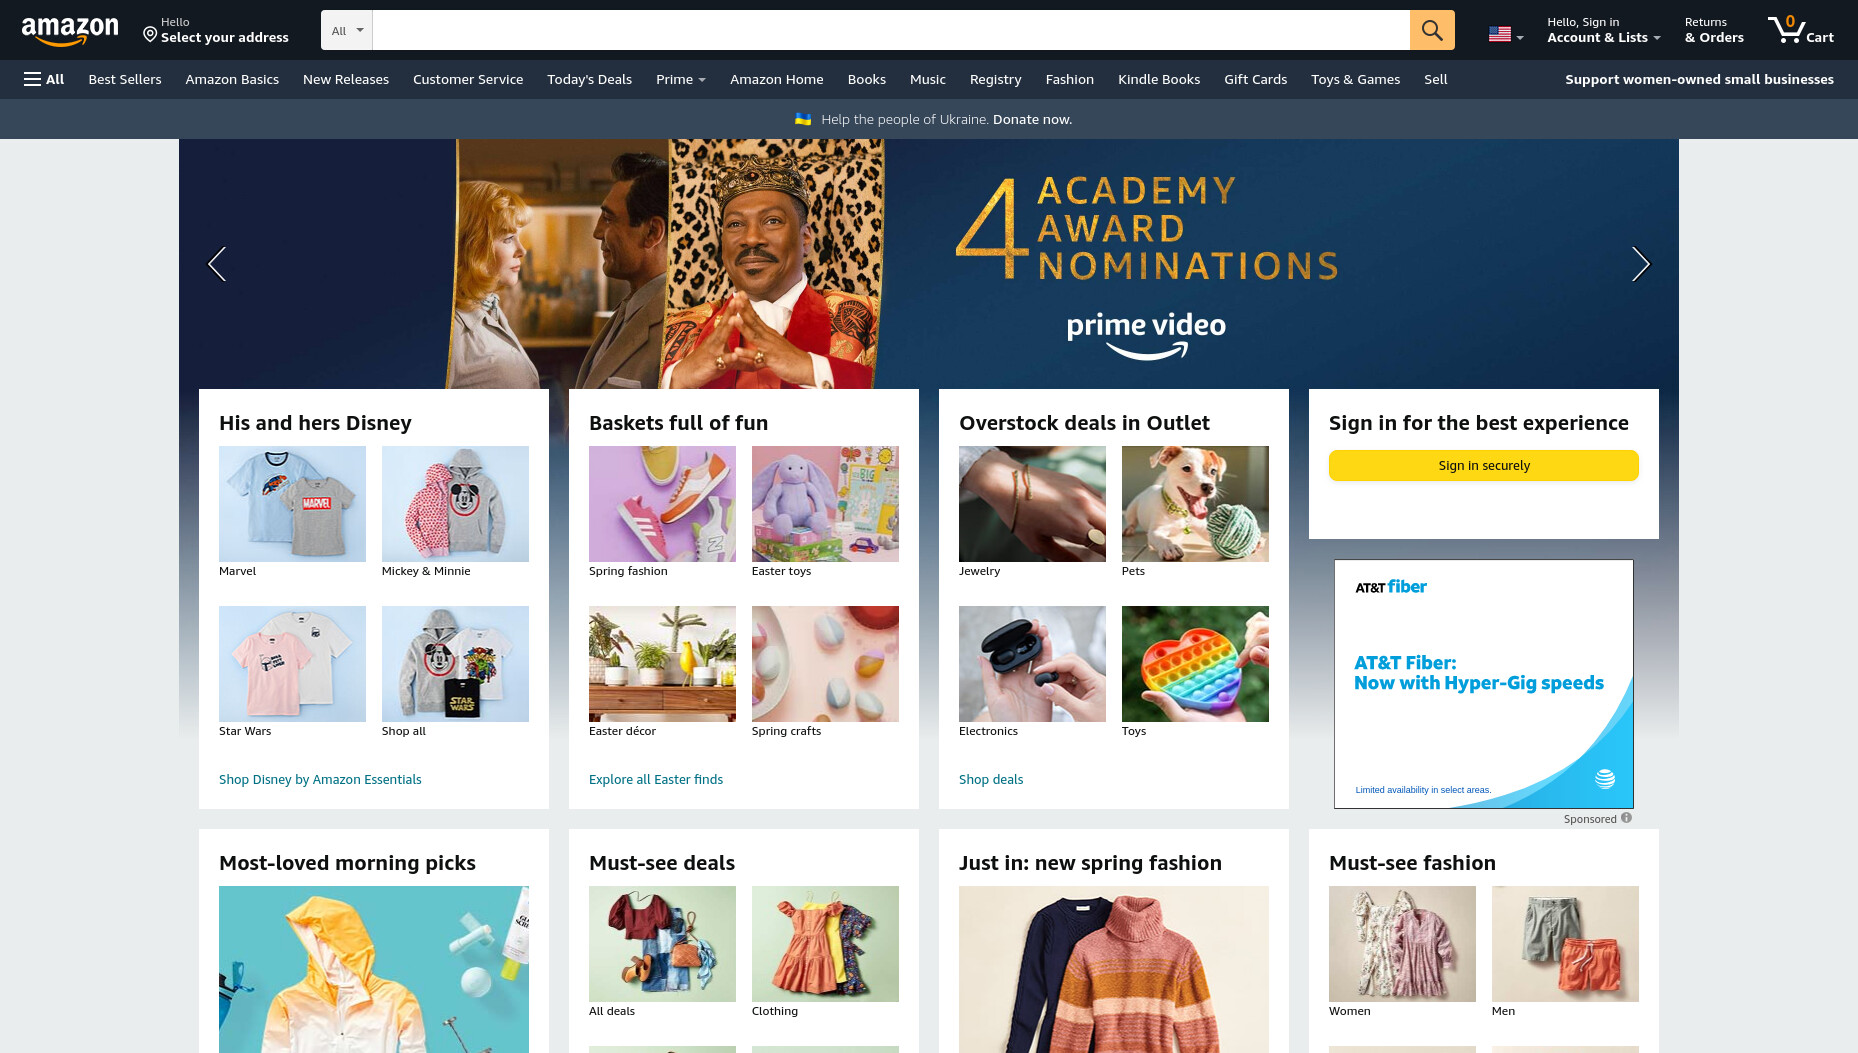
Task: Click the Amazon logo
Action: (70, 31)
